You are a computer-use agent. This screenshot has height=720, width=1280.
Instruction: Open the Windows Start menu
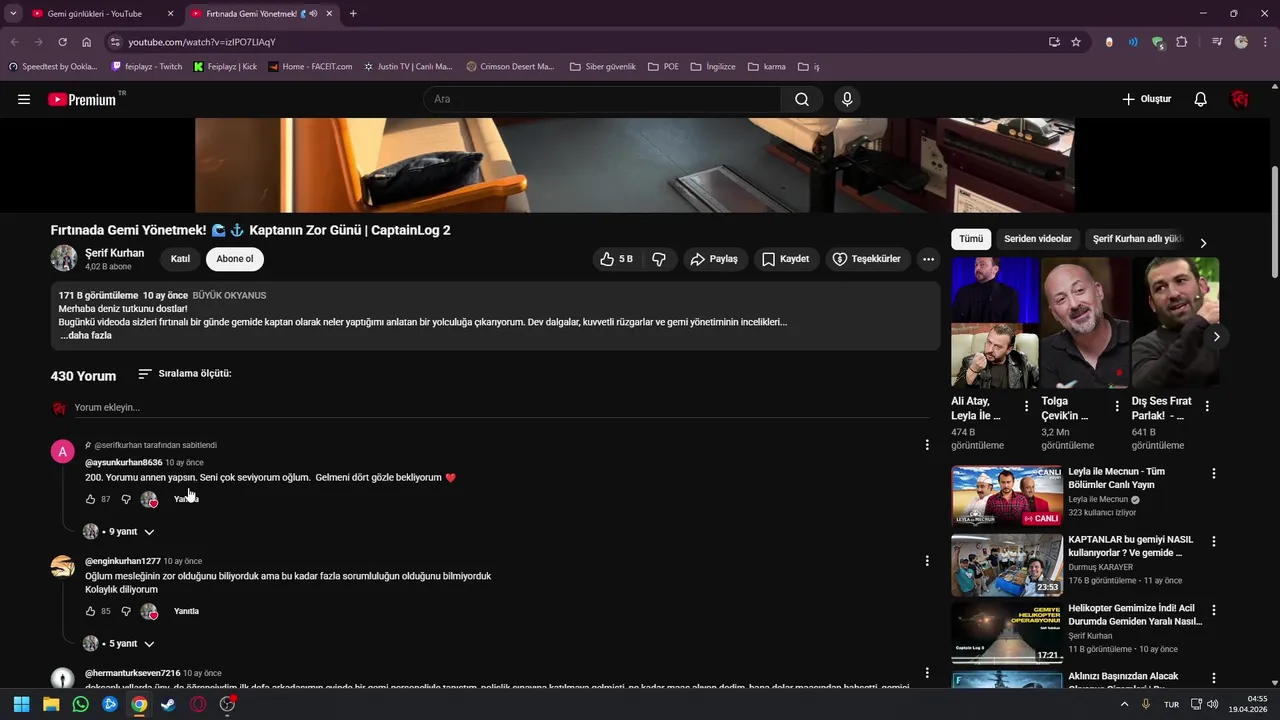point(21,704)
